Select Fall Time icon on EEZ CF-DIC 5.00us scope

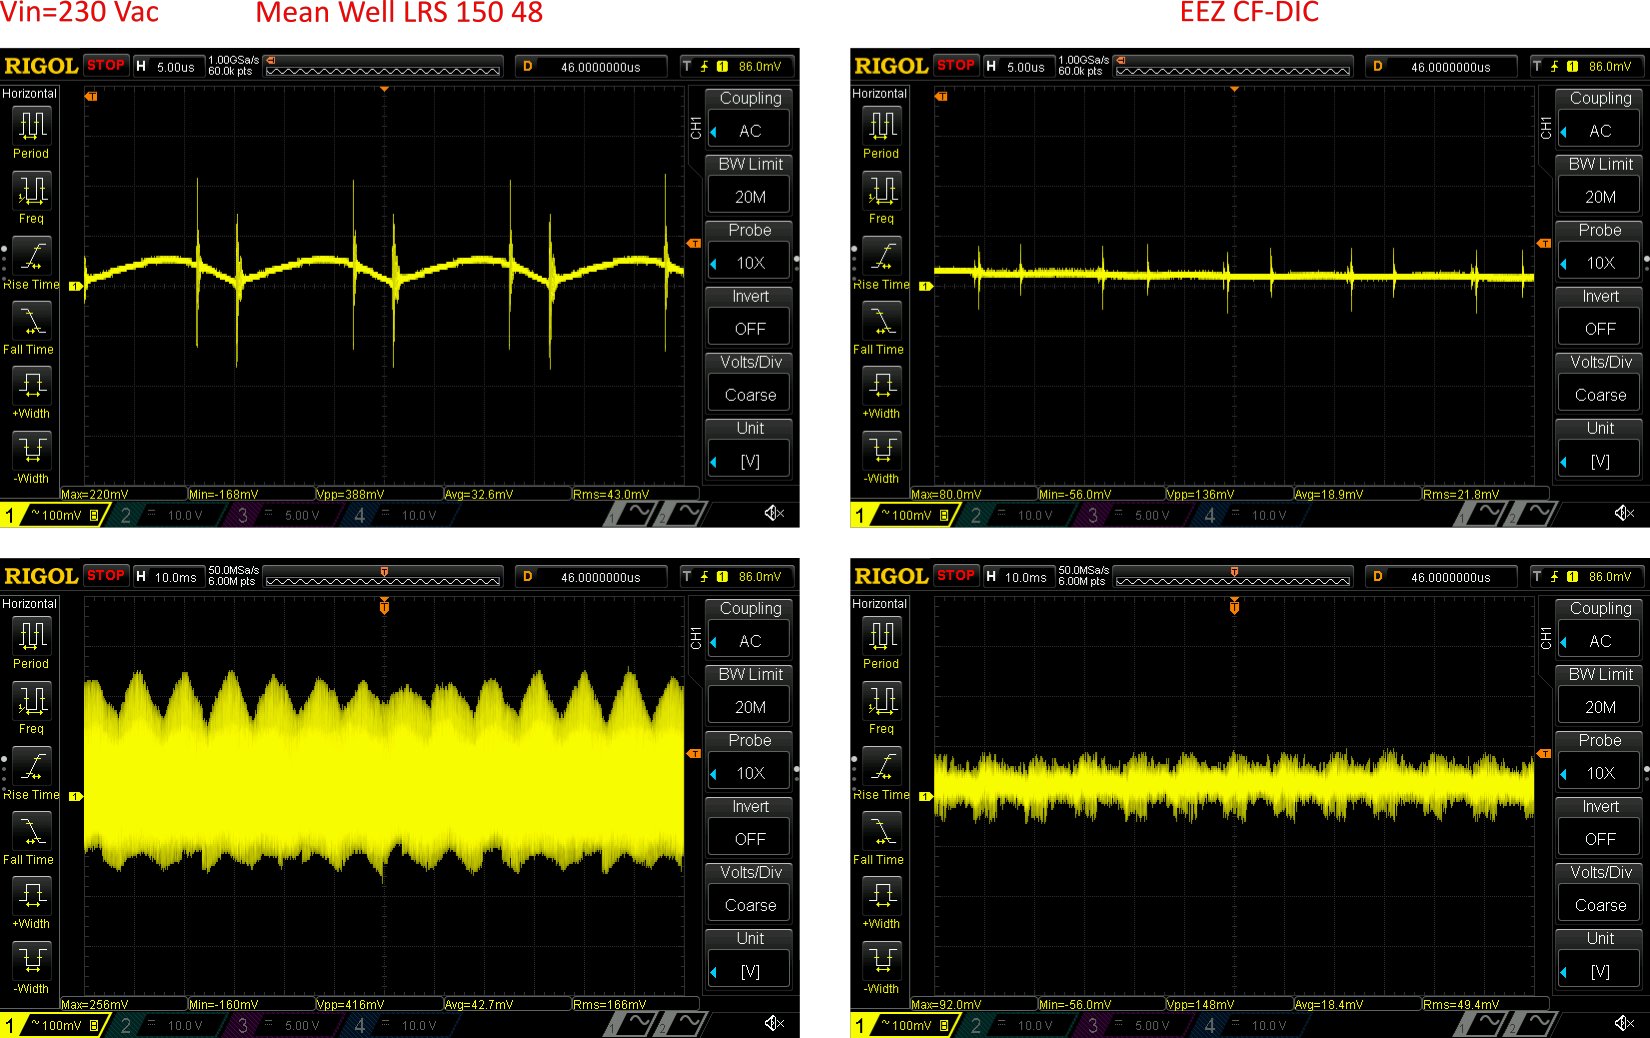click(x=882, y=321)
